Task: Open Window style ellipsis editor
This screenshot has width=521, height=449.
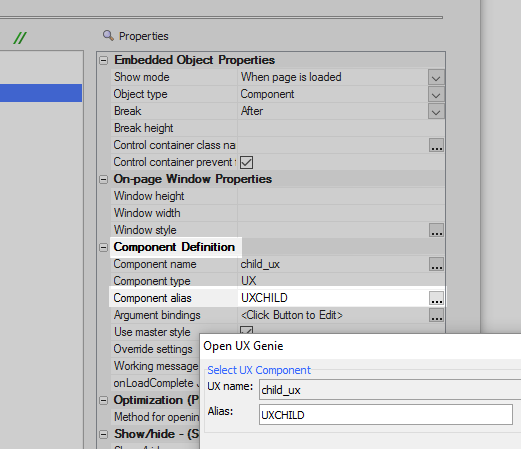Action: (x=436, y=230)
